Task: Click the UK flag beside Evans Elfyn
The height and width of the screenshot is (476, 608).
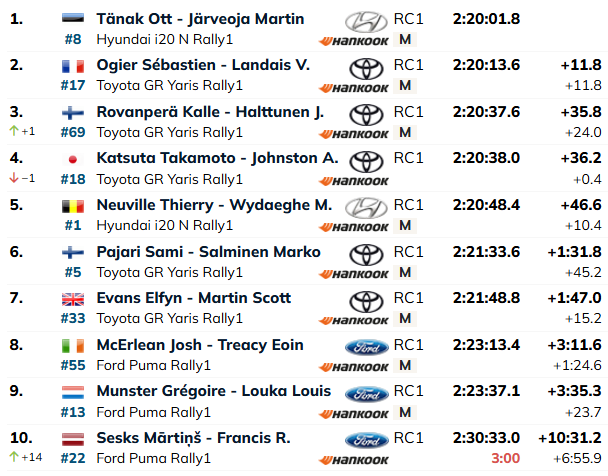Action: (73, 299)
